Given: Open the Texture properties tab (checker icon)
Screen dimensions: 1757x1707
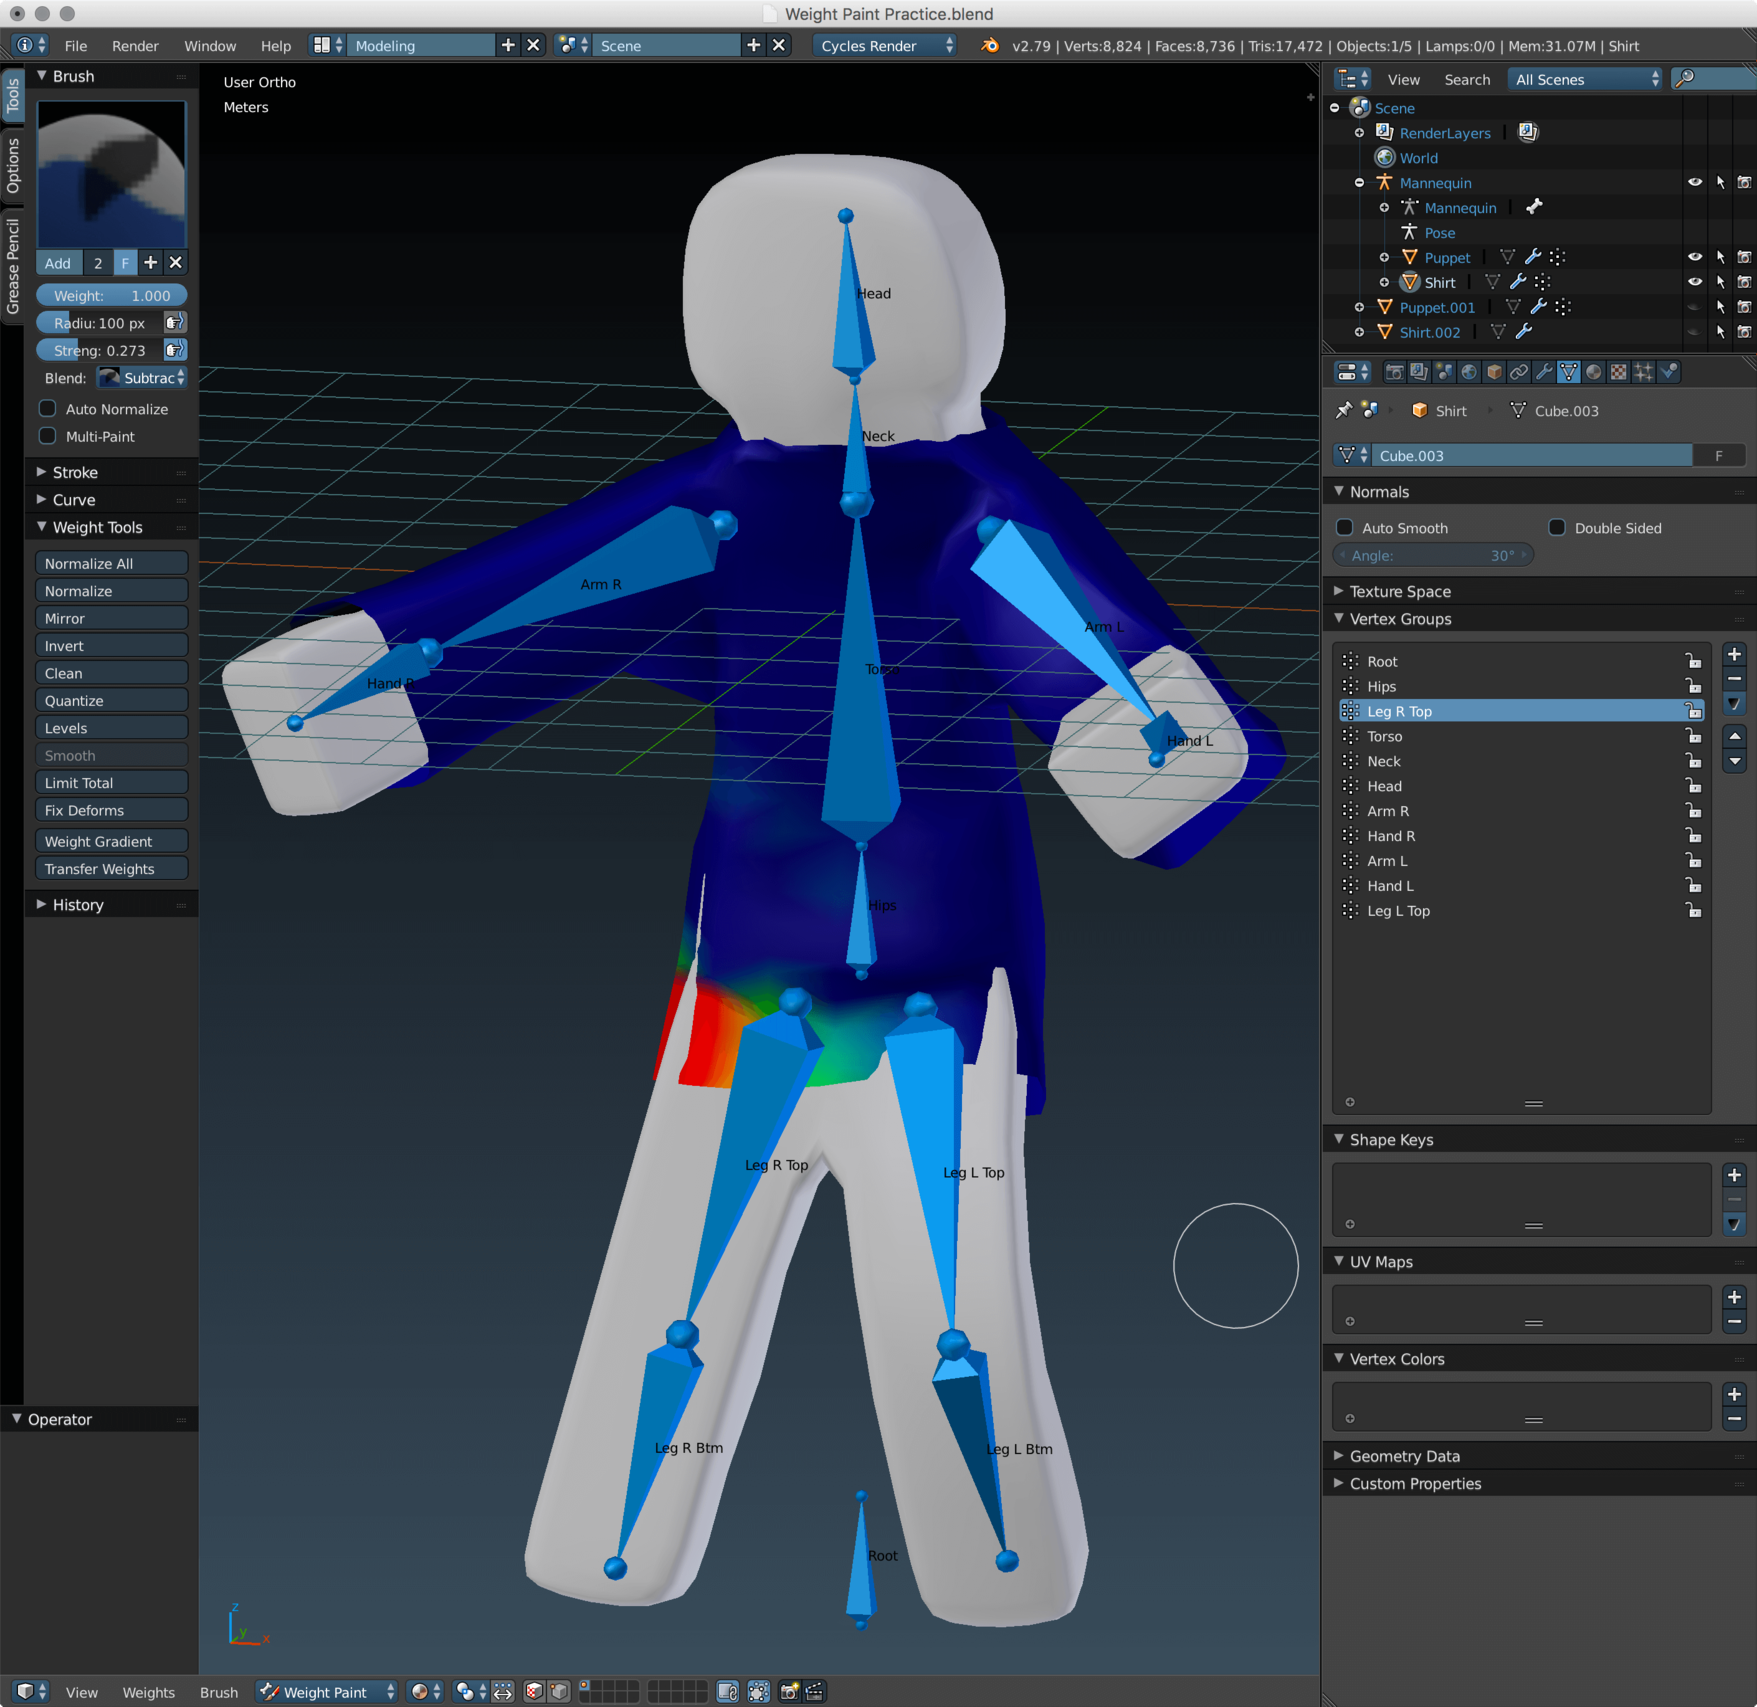Looking at the screenshot, I should click(1619, 372).
